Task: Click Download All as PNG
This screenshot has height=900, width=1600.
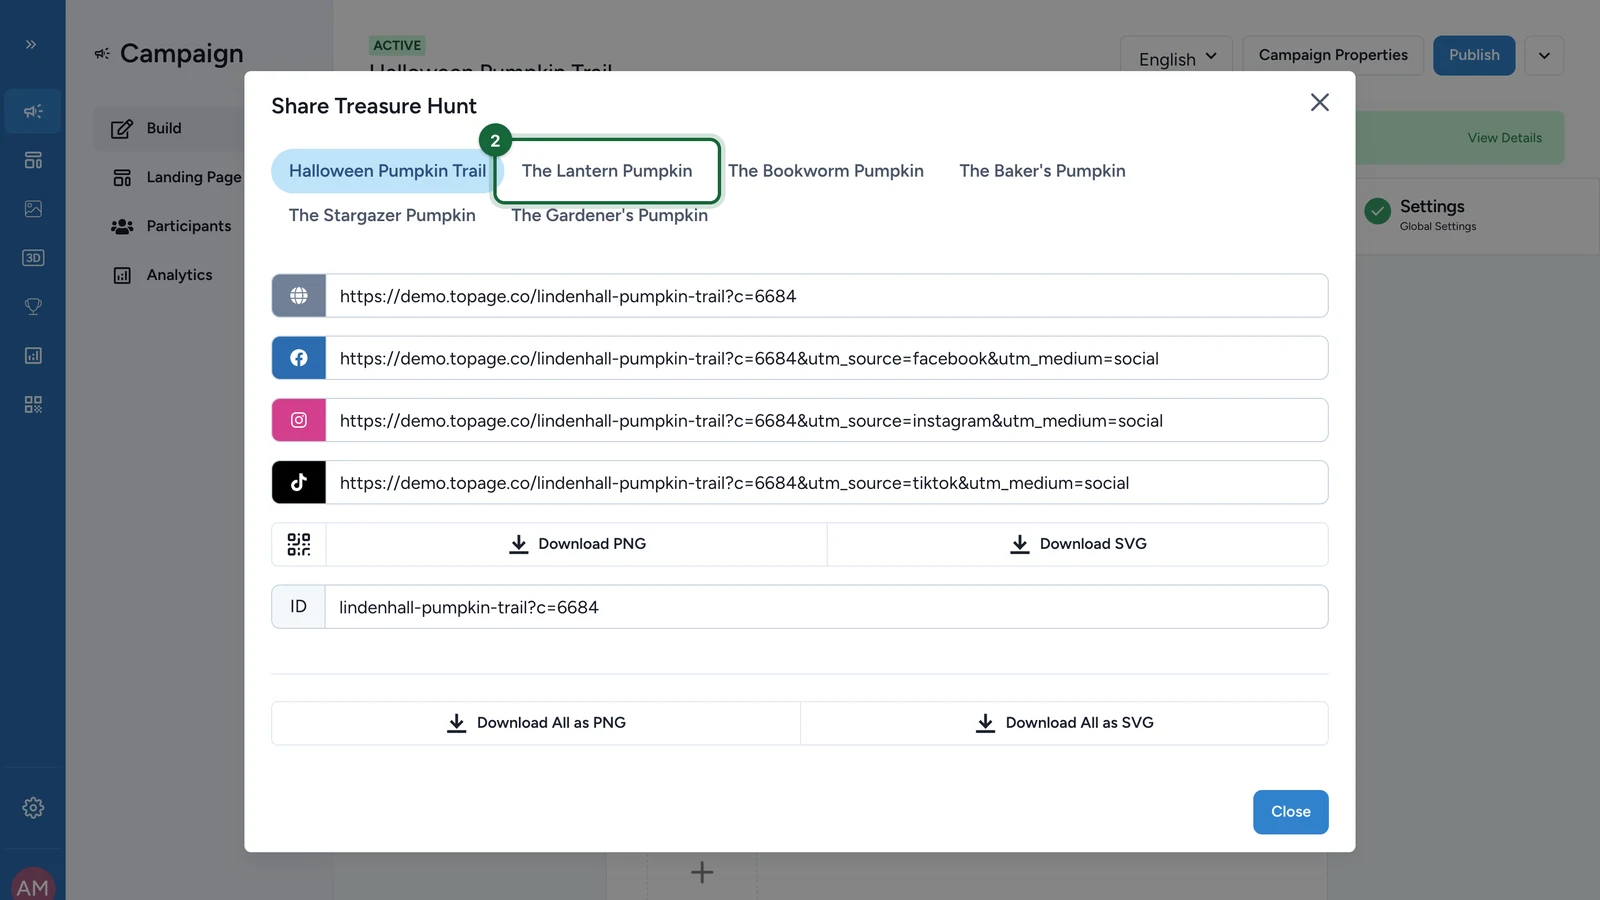Action: pyautogui.click(x=536, y=723)
